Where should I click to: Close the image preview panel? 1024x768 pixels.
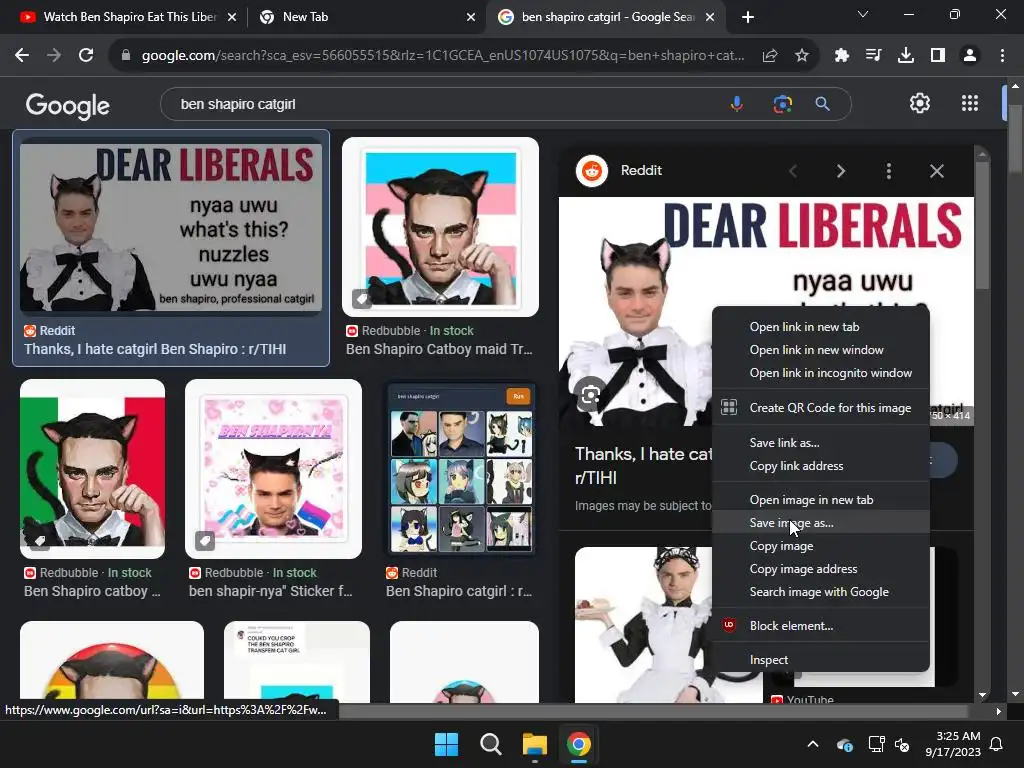click(x=936, y=171)
